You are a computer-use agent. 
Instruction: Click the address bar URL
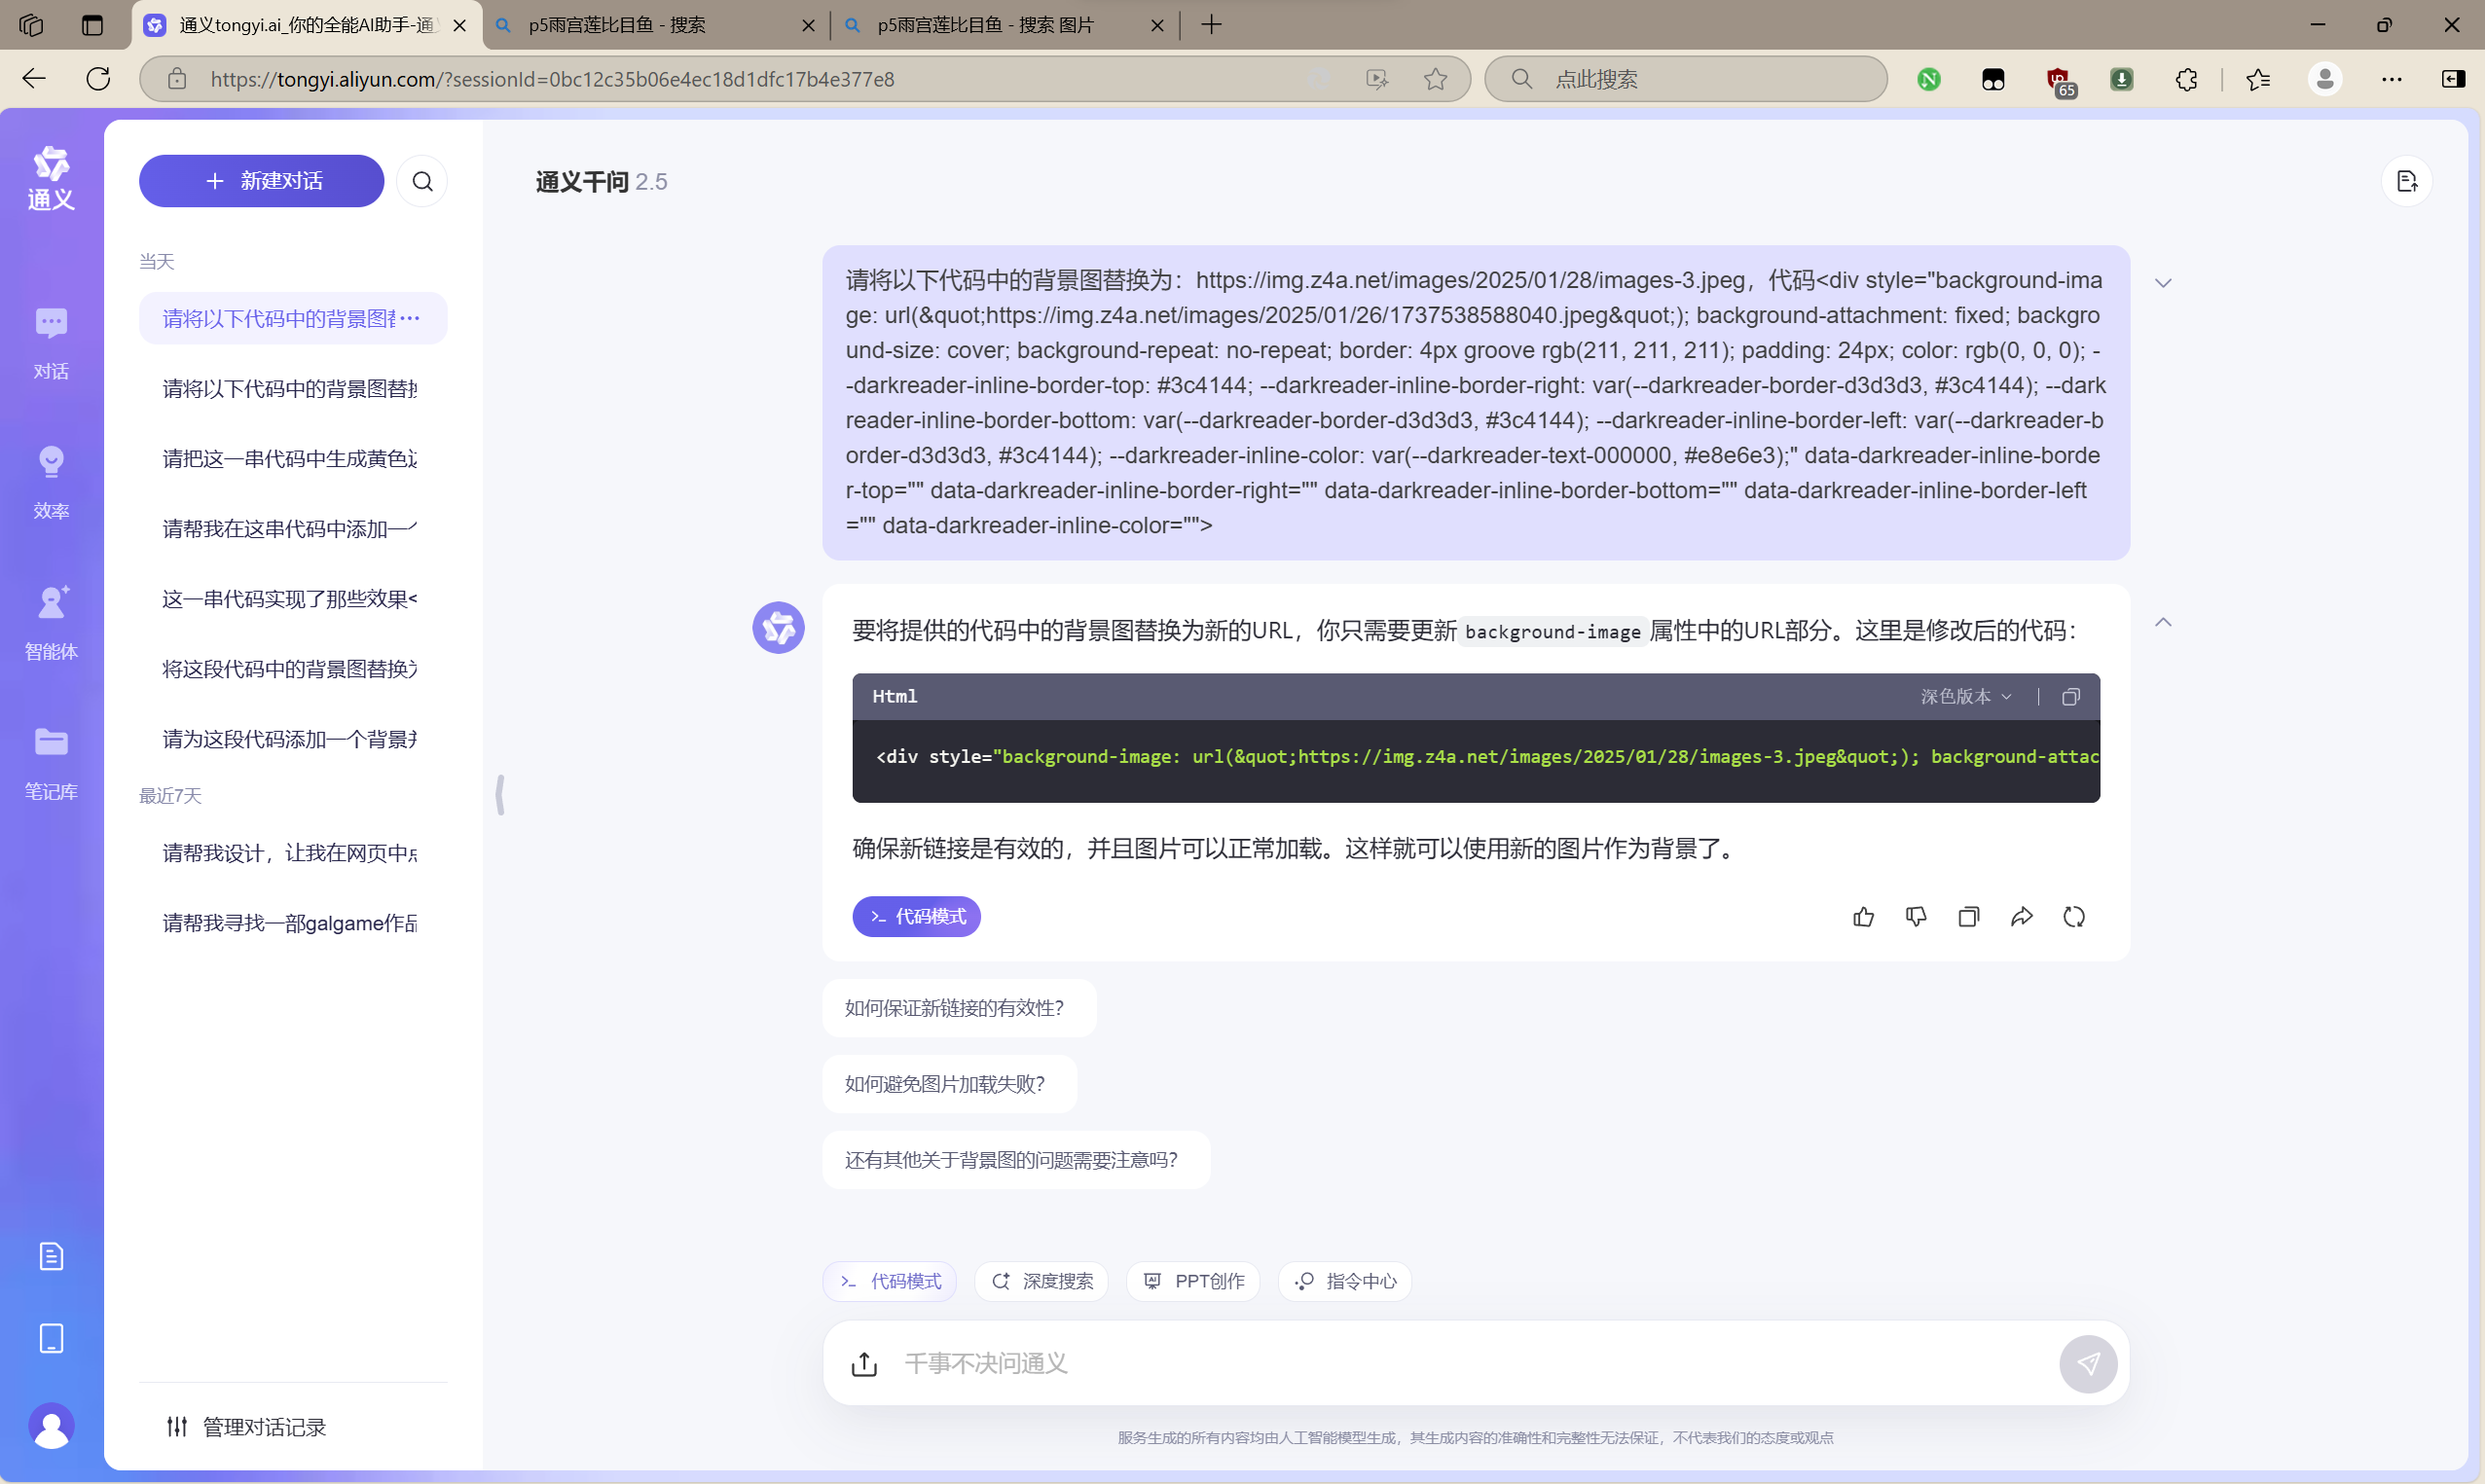click(x=552, y=79)
